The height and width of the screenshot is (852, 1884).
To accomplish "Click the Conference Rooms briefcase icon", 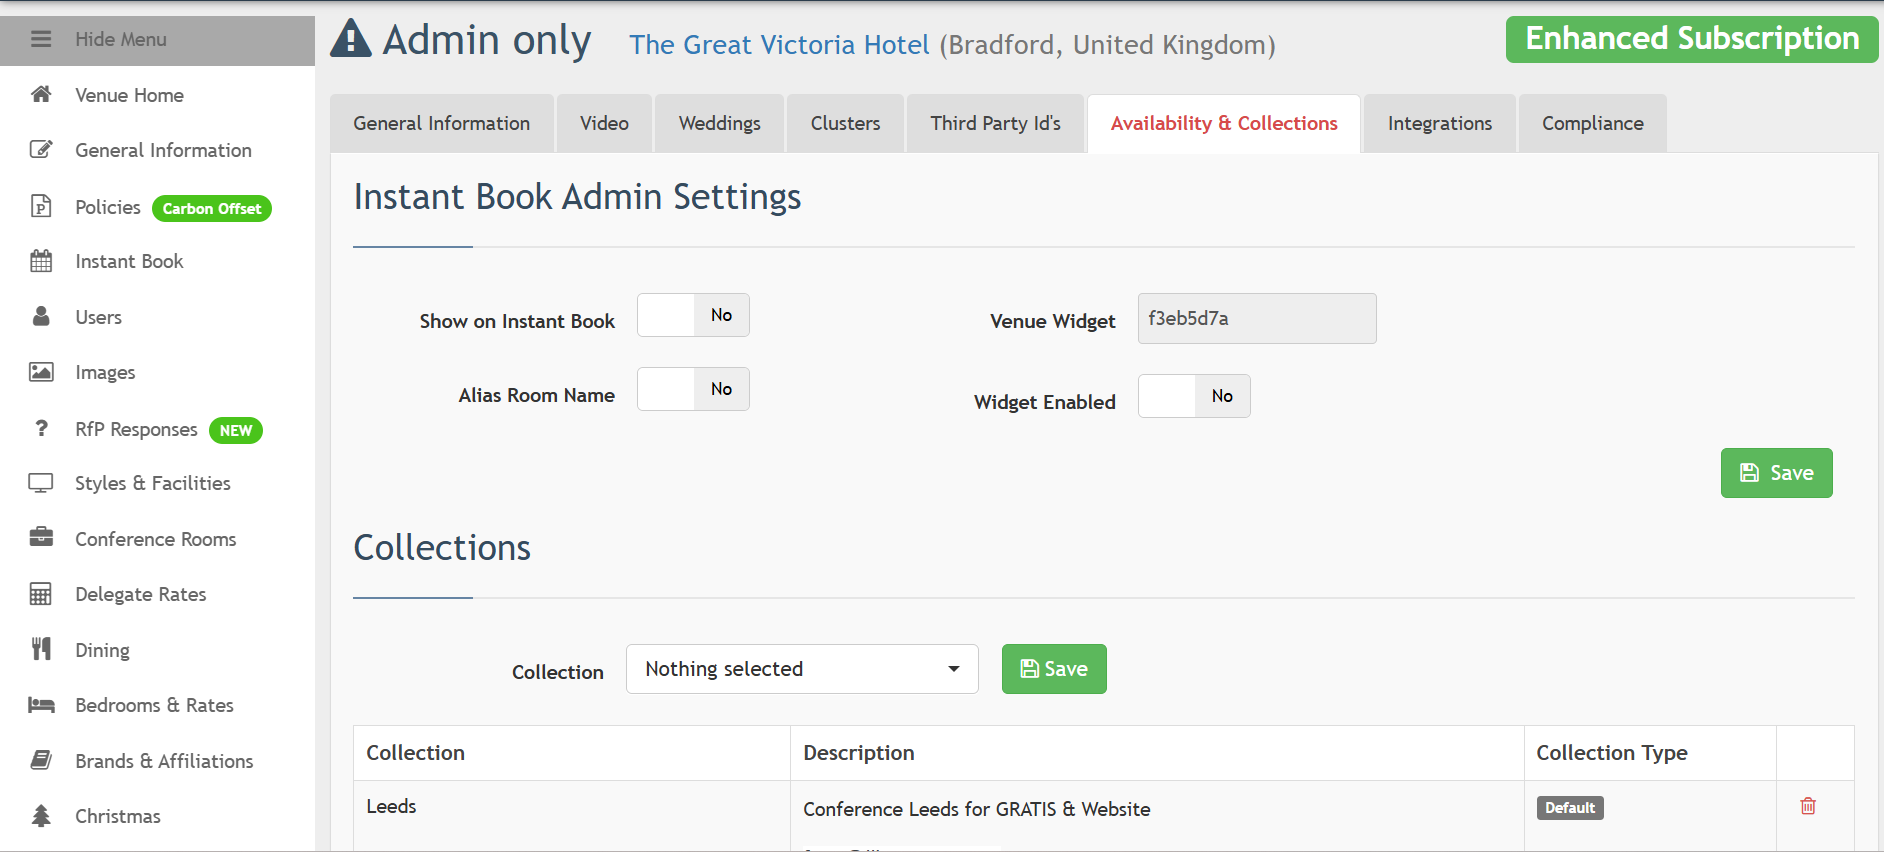I will (x=41, y=537).
